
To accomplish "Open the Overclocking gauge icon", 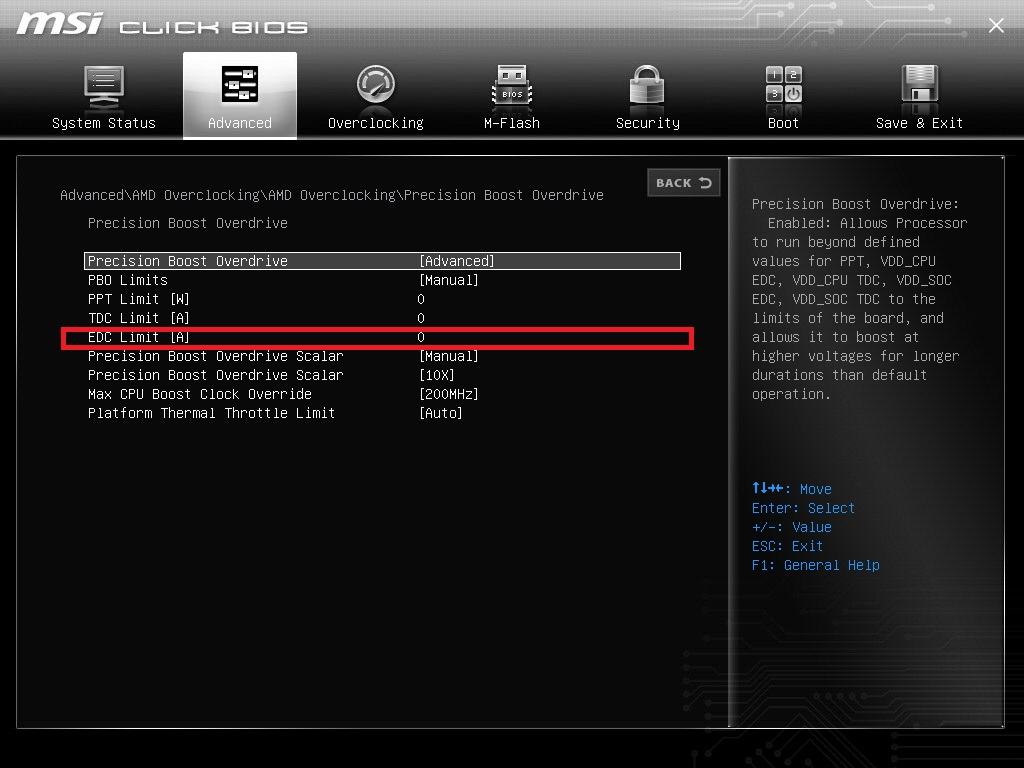I will (376, 84).
